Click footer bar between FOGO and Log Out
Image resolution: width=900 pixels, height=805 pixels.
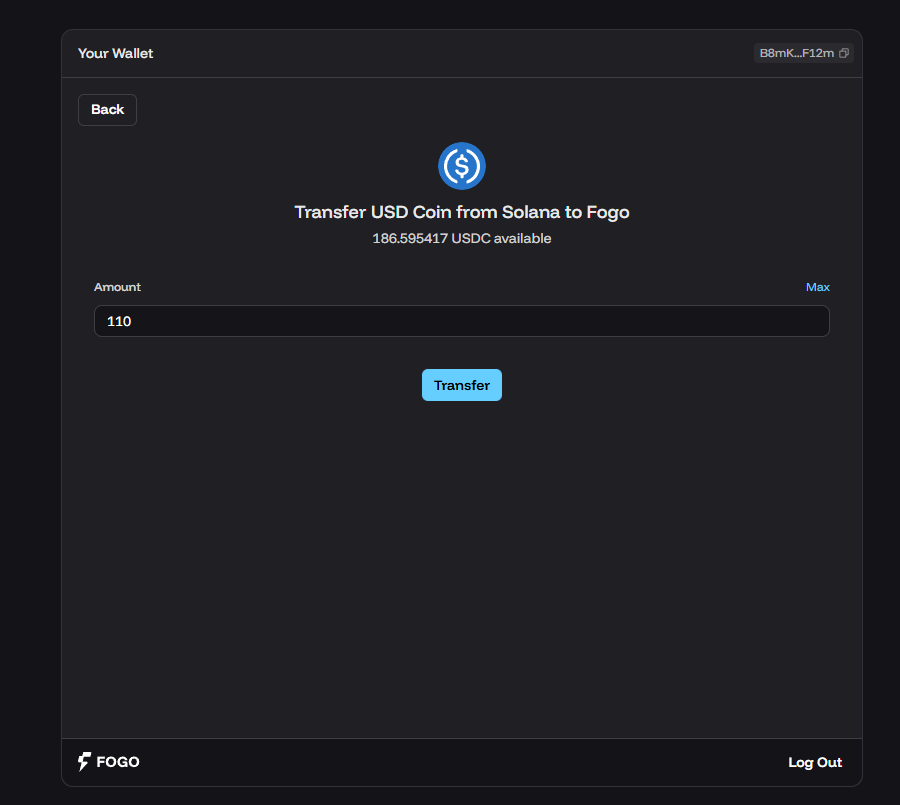click(460, 762)
